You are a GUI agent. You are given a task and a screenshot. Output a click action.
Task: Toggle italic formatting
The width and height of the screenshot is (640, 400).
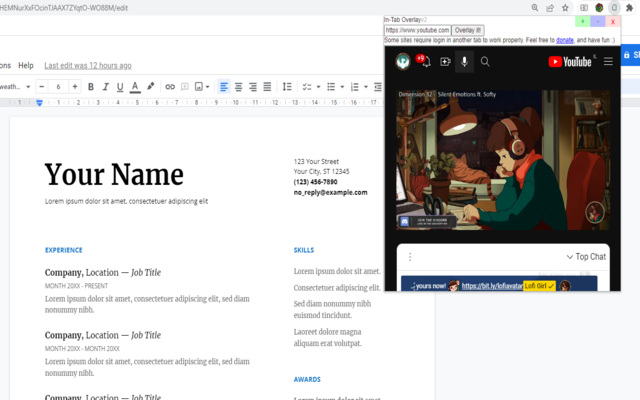click(106, 87)
